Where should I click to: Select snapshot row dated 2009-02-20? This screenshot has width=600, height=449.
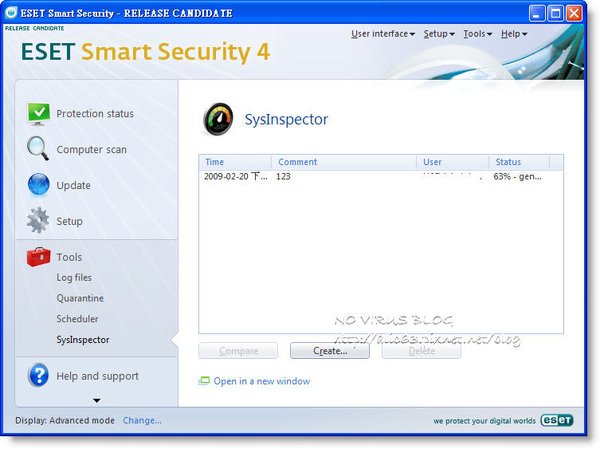[381, 176]
